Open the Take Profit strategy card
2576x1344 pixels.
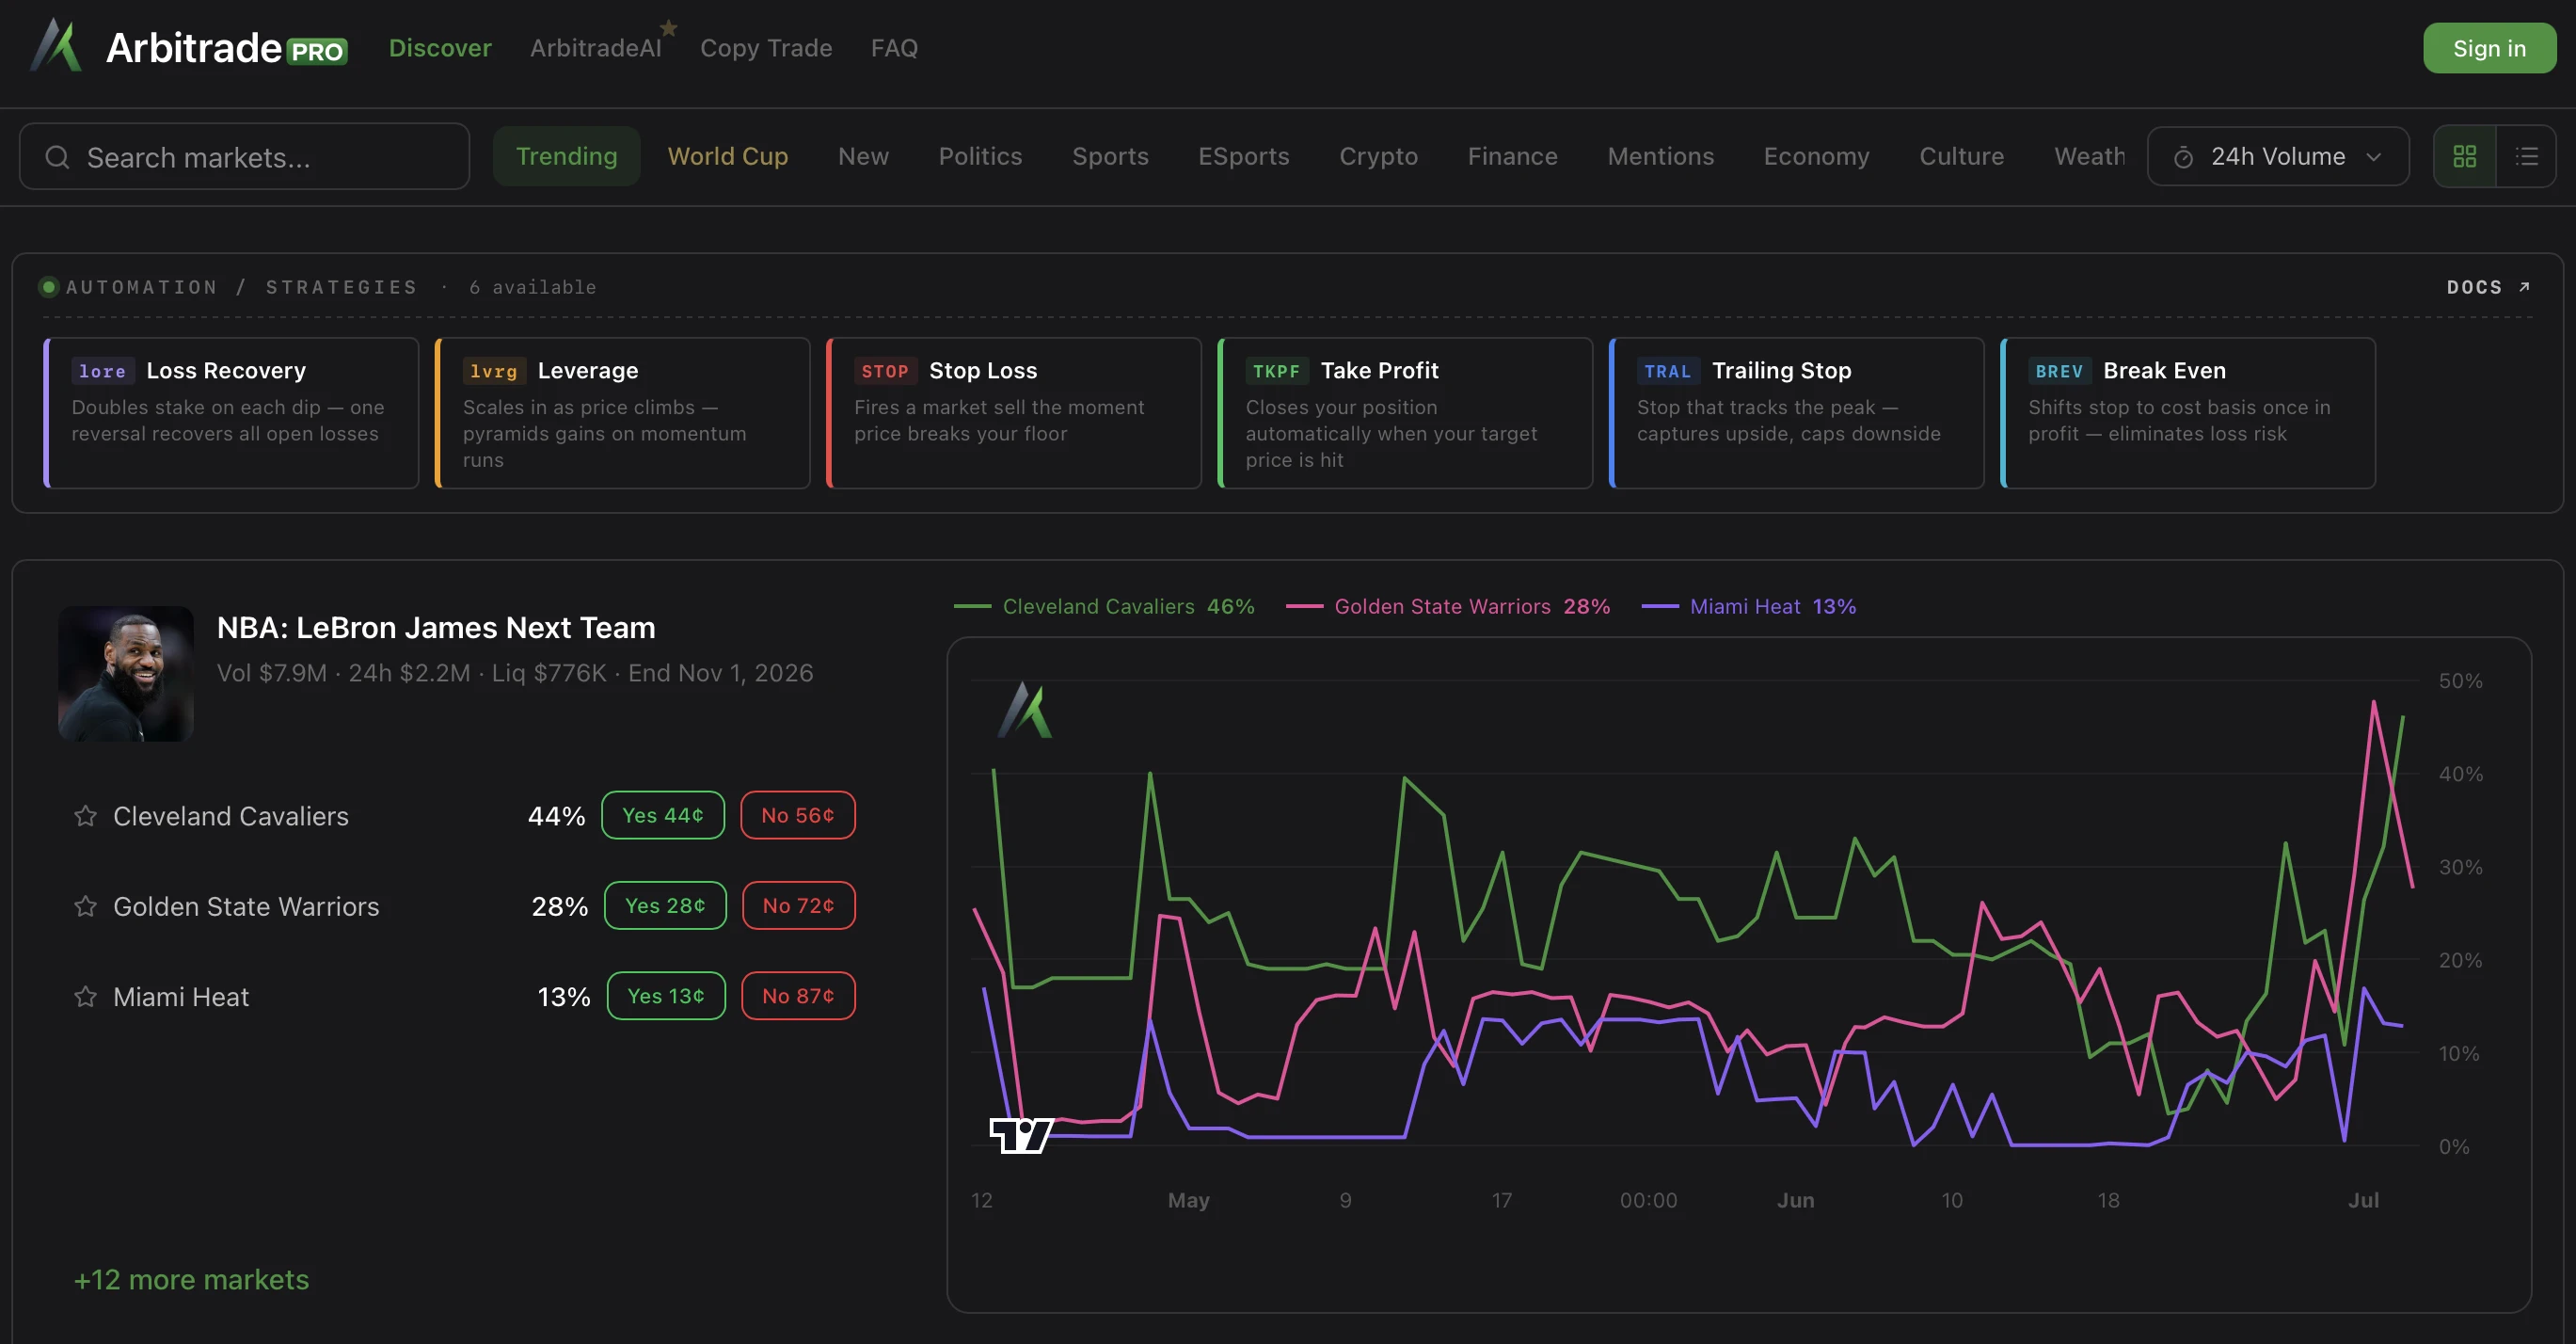point(1405,413)
